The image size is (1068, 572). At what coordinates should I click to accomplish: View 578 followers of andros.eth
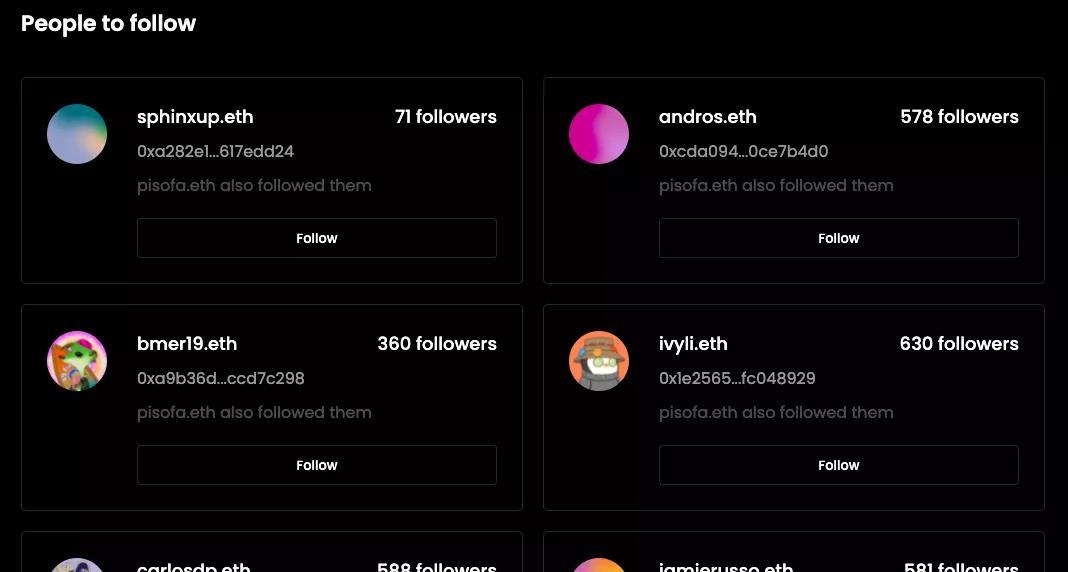pos(959,117)
